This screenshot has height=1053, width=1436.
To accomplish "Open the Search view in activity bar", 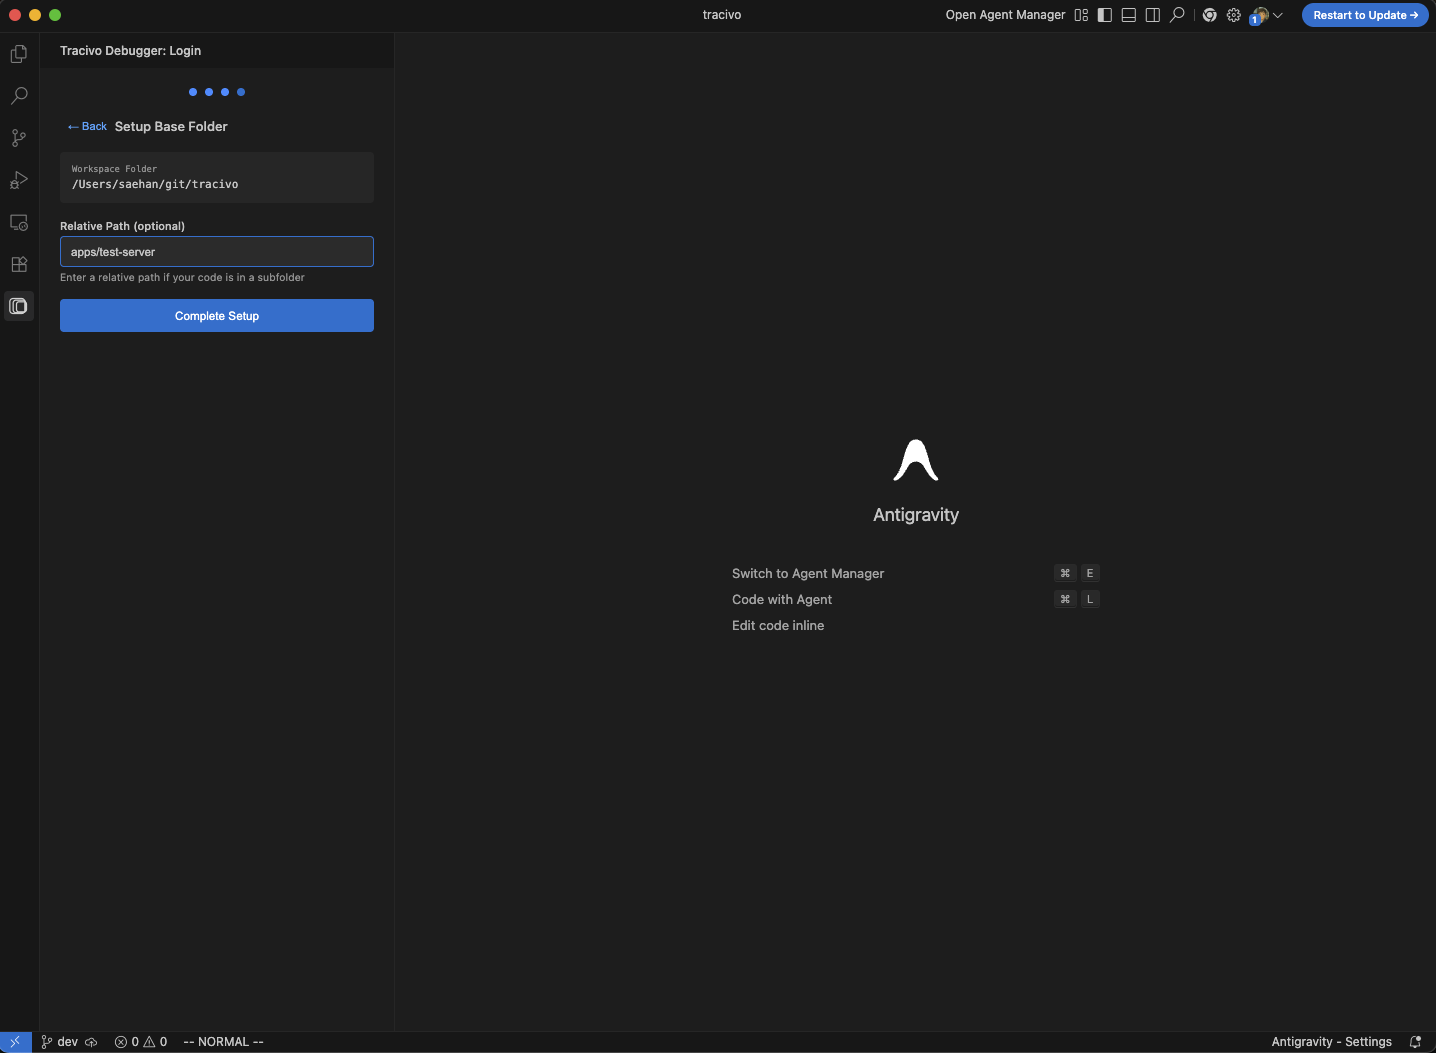I will [19, 96].
